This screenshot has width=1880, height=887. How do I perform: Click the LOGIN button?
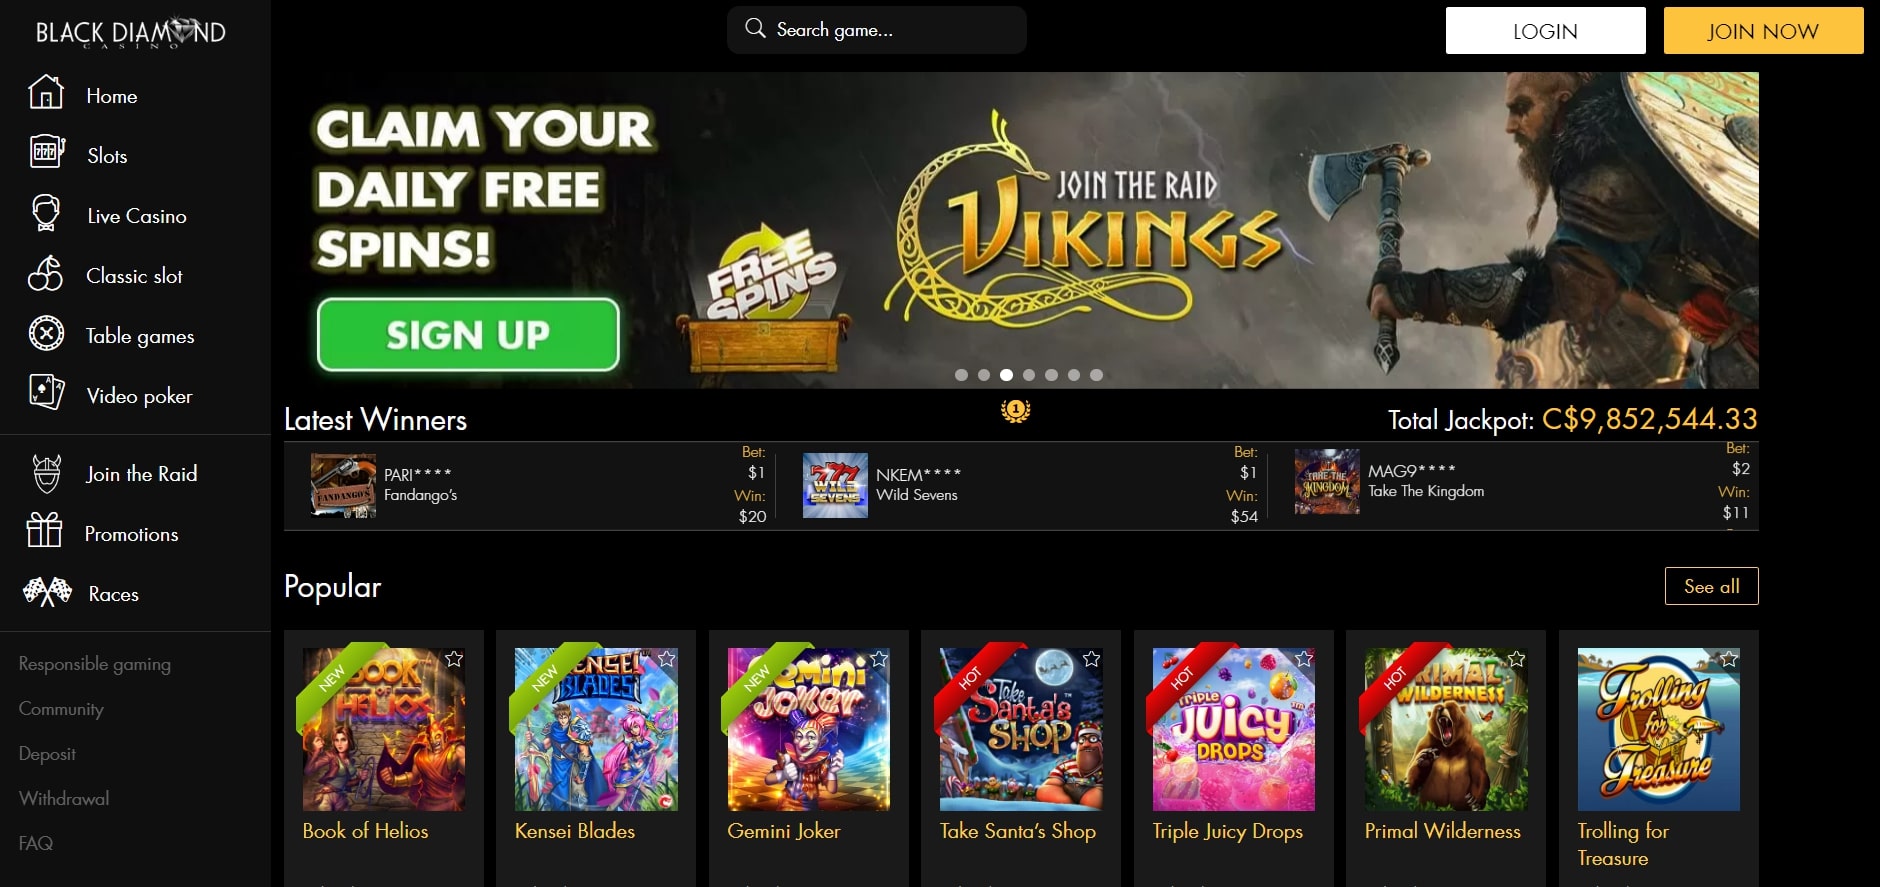tap(1545, 31)
